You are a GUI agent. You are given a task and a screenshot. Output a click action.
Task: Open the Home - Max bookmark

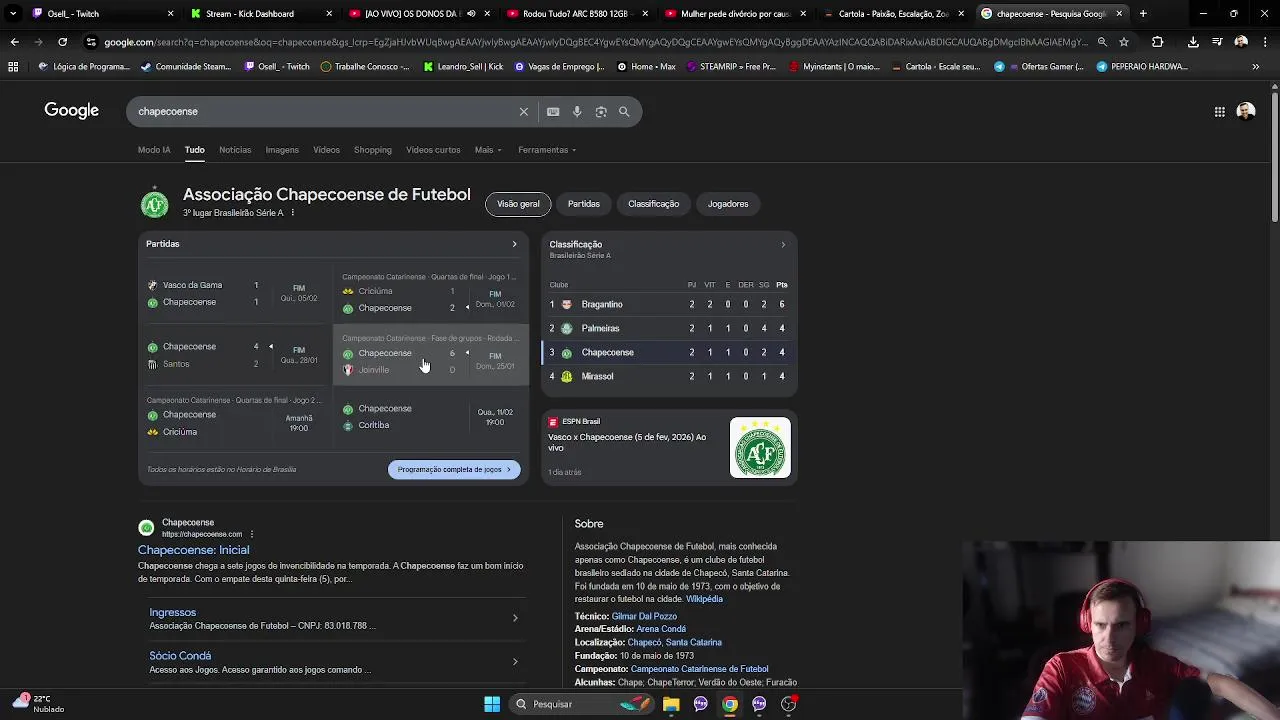pos(646,66)
